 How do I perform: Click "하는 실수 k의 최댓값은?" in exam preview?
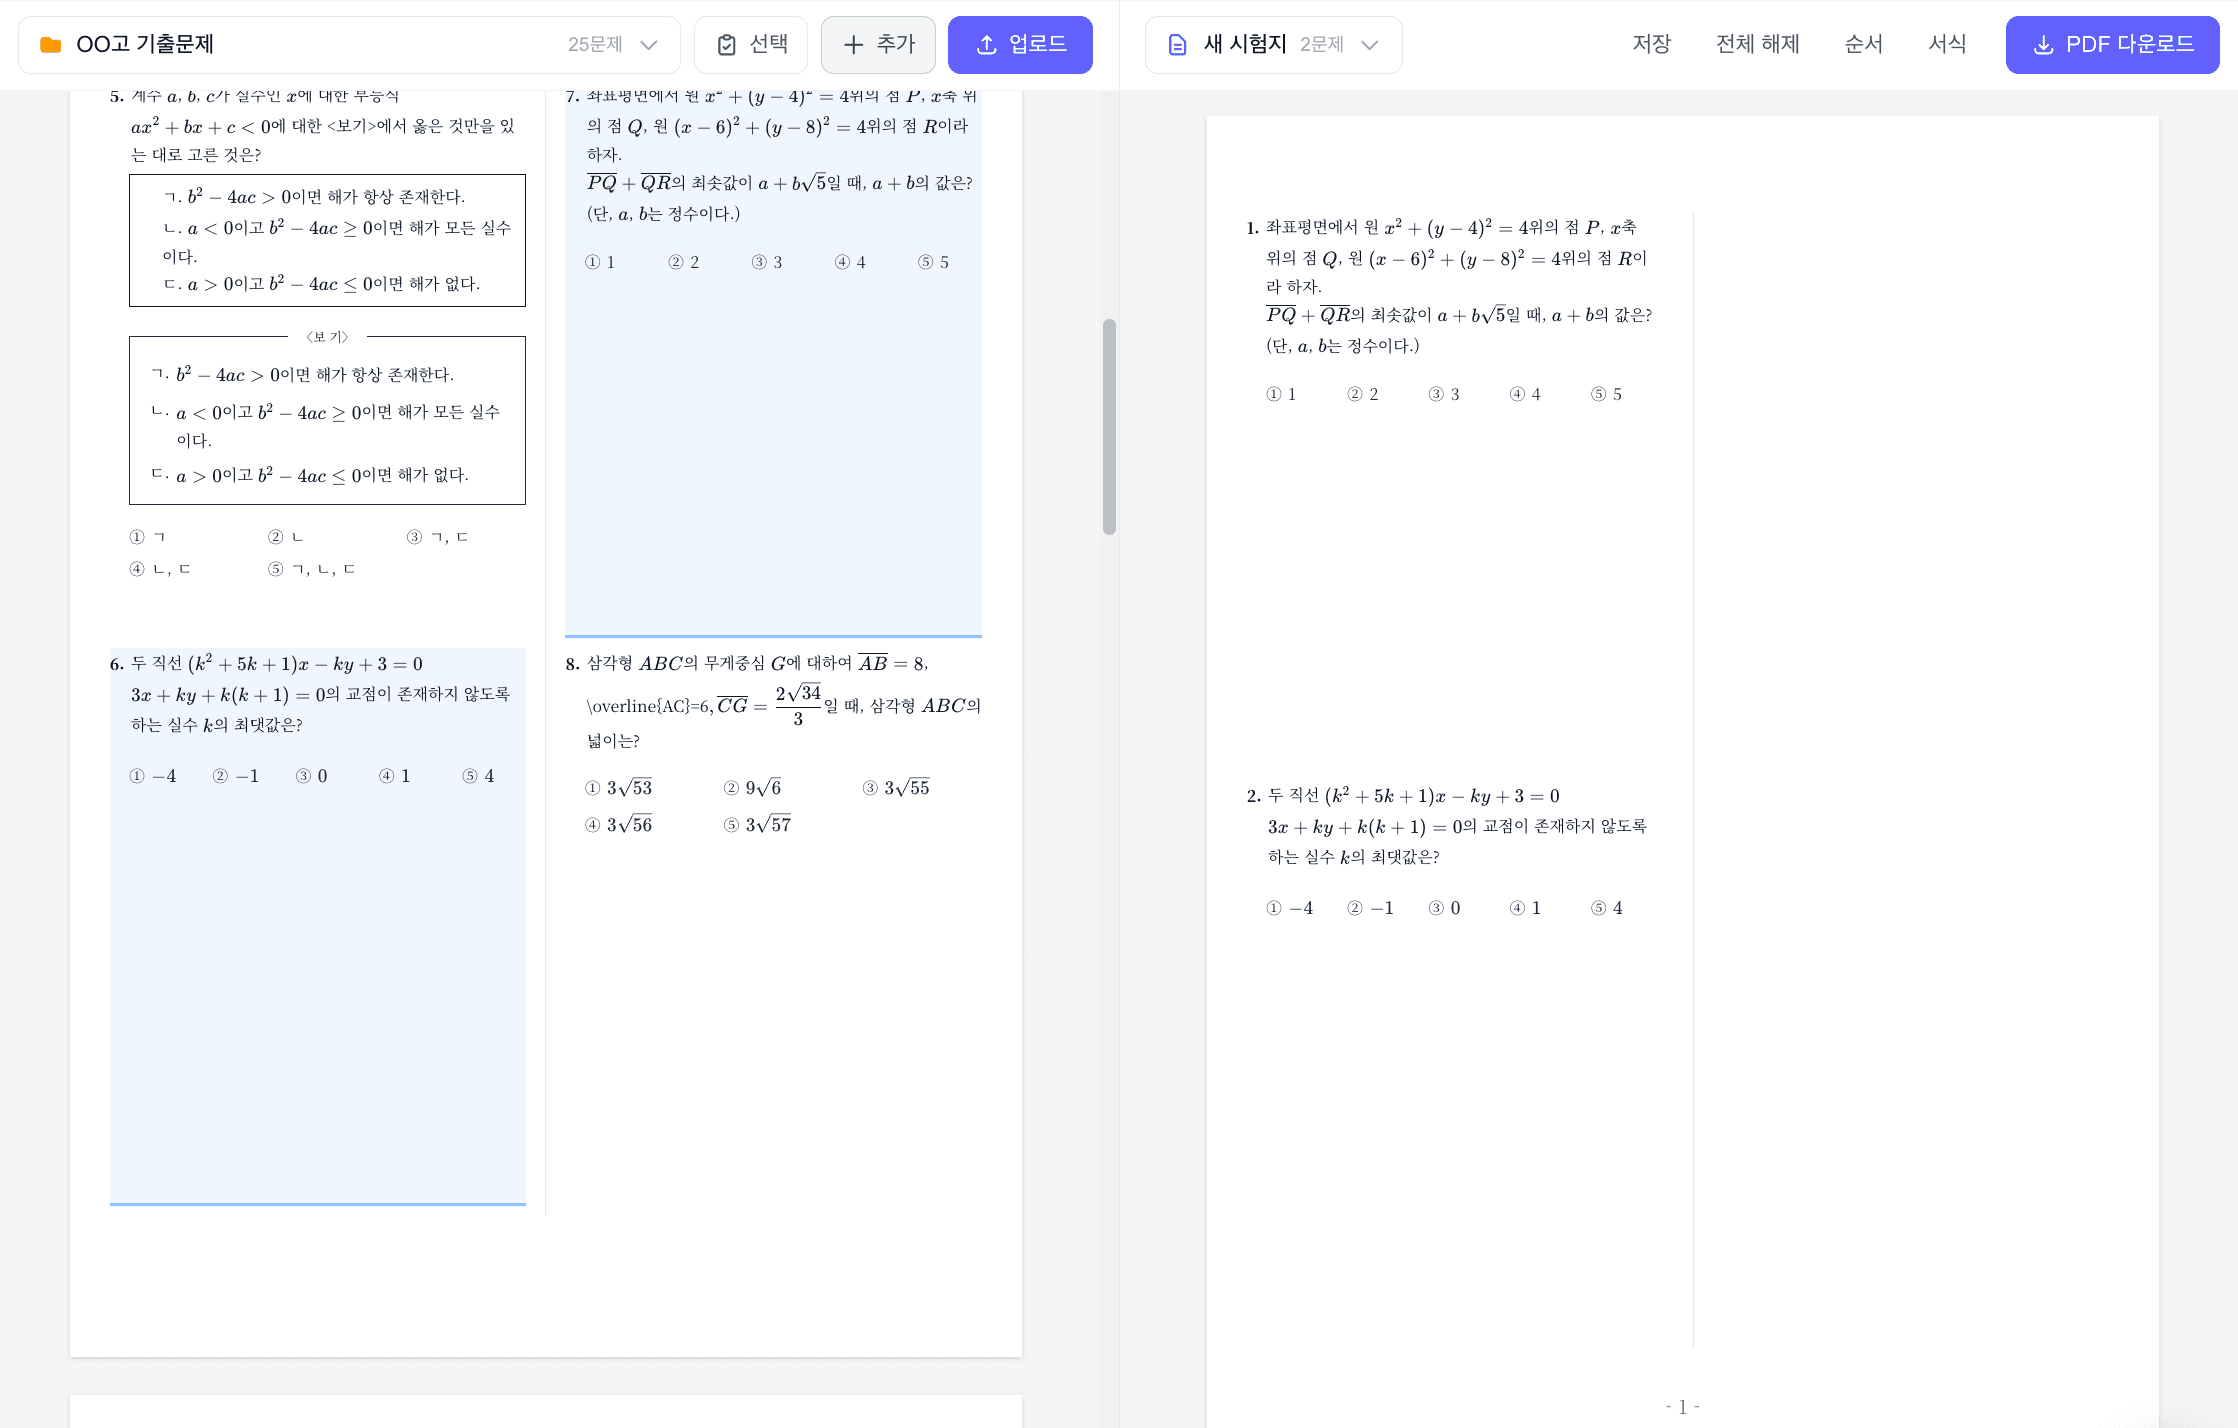[x=1354, y=857]
